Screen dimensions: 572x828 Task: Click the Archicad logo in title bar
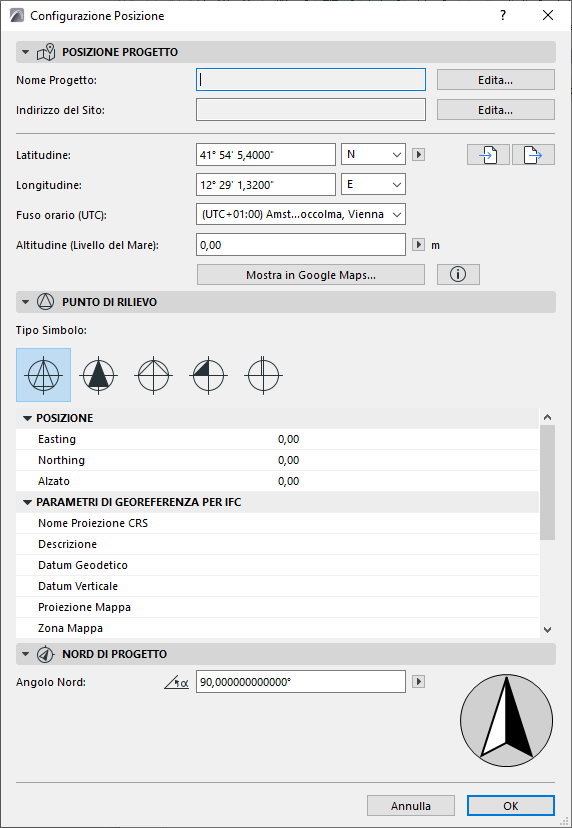pyautogui.click(x=17, y=15)
